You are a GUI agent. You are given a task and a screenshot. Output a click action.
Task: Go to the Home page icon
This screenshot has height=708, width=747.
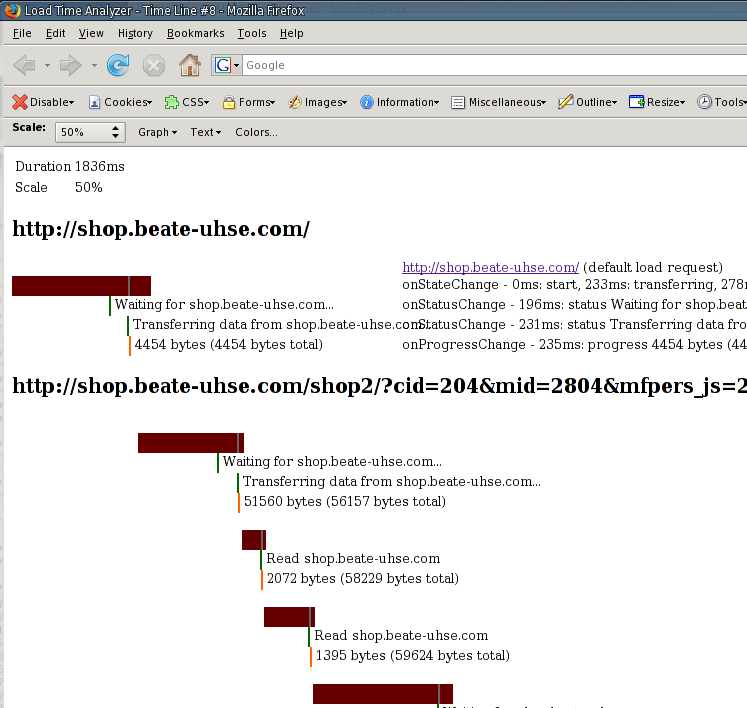click(x=190, y=65)
